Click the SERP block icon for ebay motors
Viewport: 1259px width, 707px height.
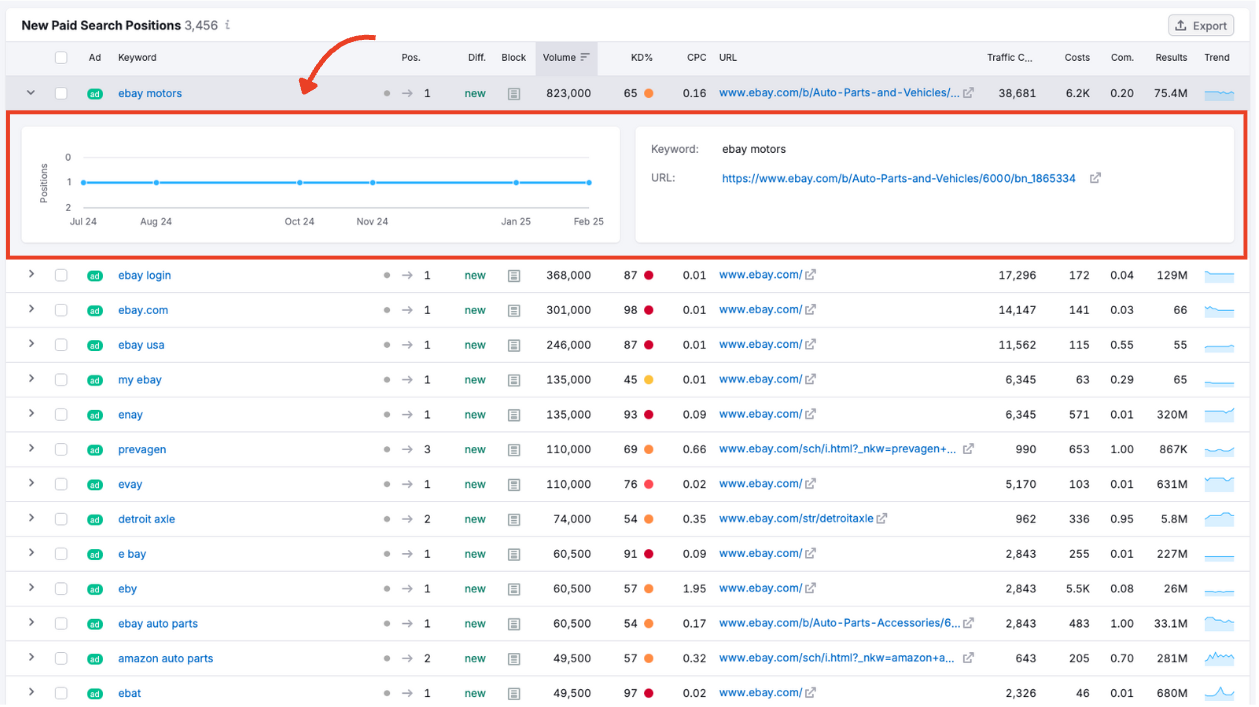pos(514,93)
